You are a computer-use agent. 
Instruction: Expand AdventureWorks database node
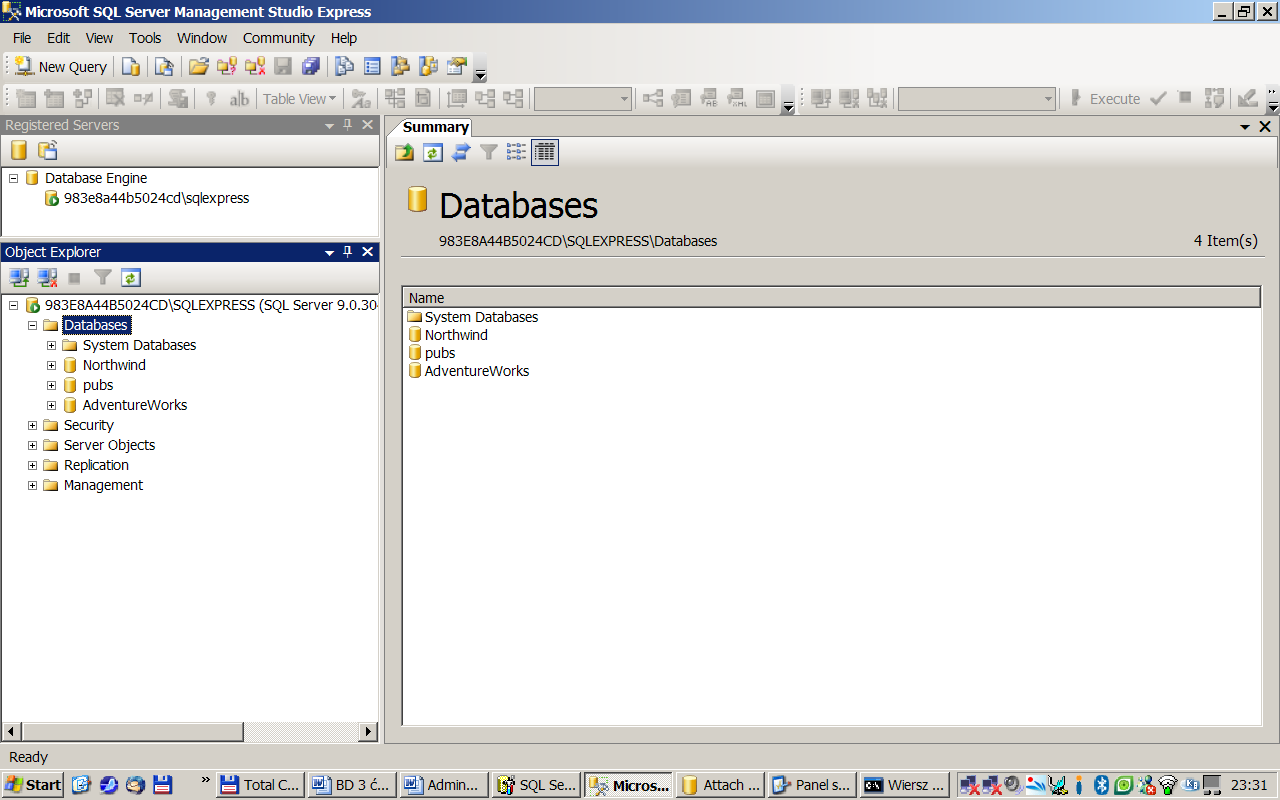[x=51, y=405]
